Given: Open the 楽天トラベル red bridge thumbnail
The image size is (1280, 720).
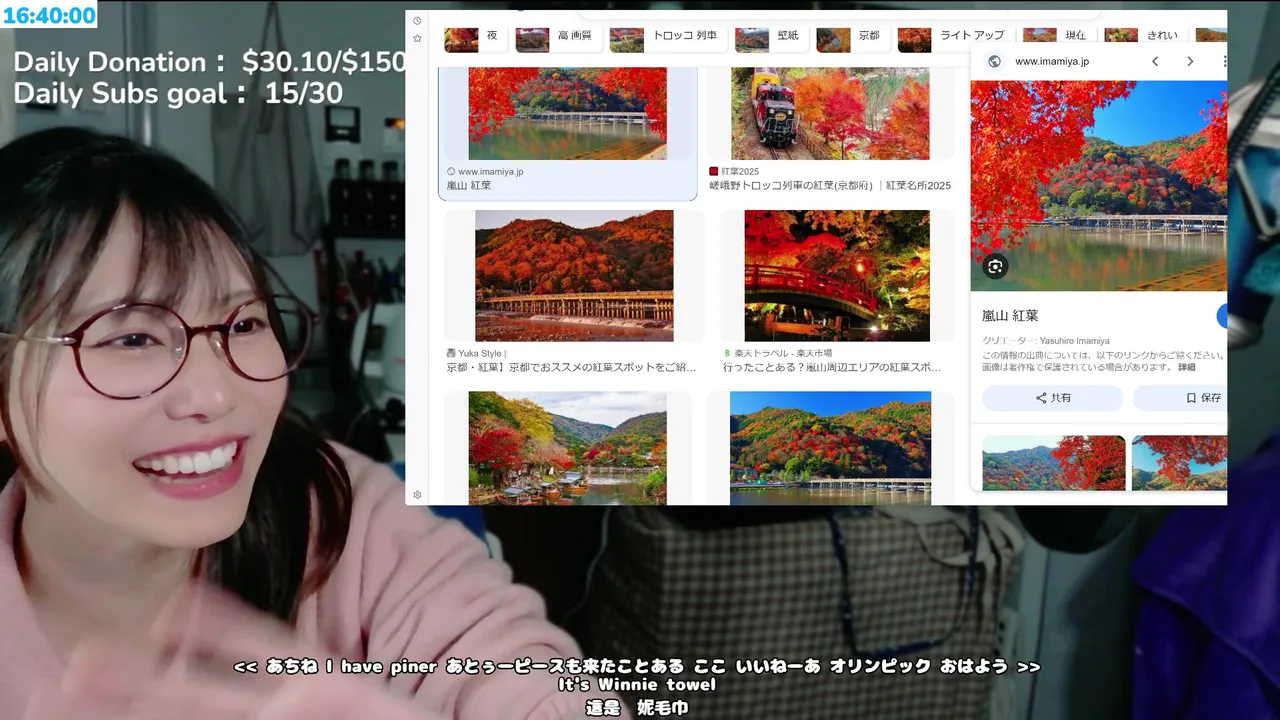Looking at the screenshot, I should (837, 275).
